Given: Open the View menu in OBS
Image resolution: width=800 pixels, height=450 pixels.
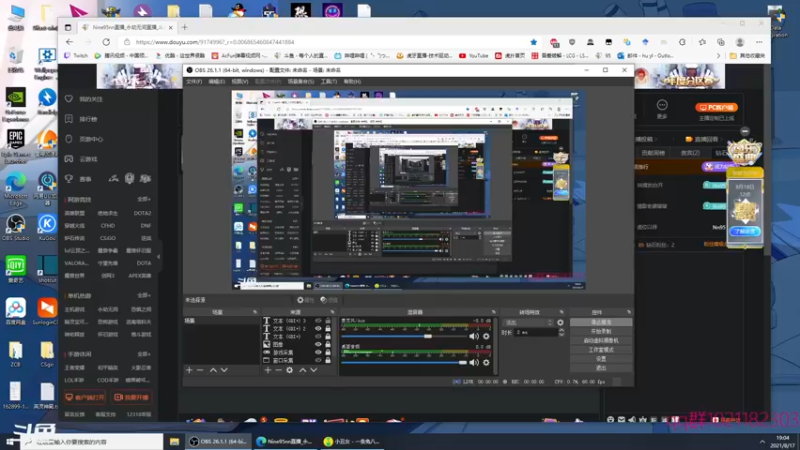Looking at the screenshot, I should [240, 82].
